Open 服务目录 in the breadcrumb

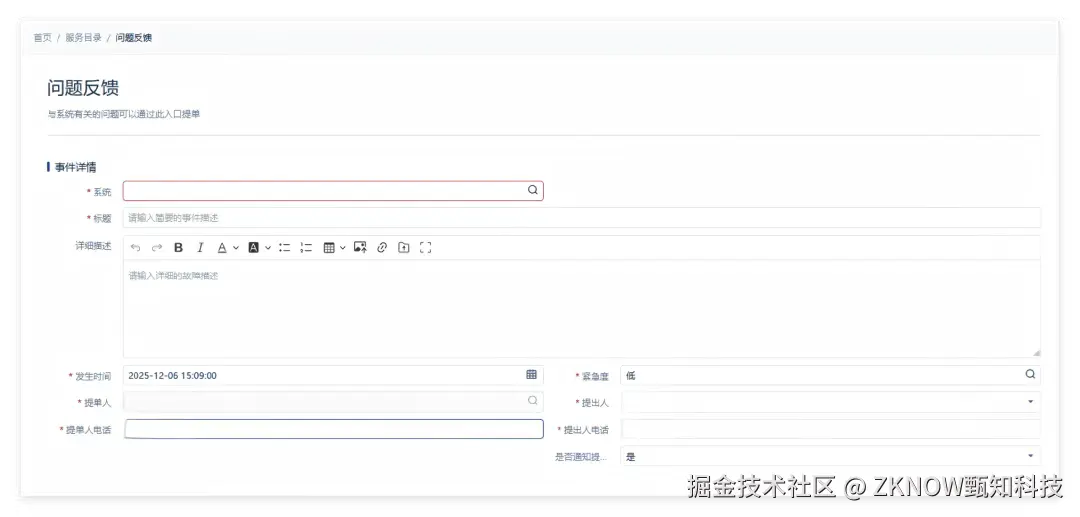click(x=83, y=37)
